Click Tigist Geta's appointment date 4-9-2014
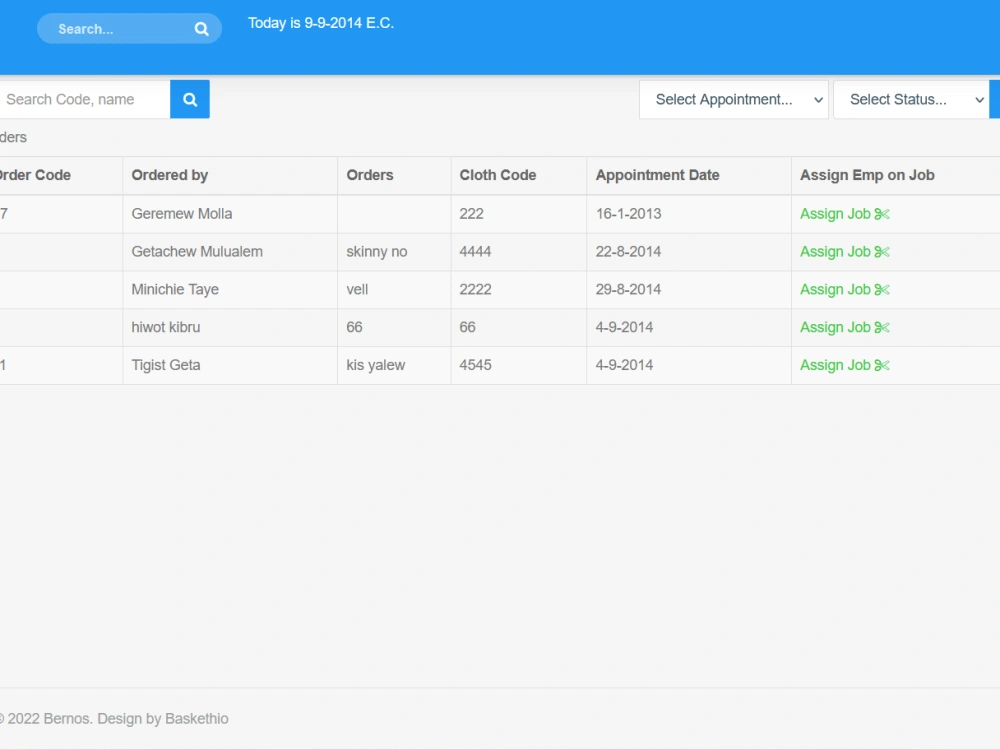Image resolution: width=1000 pixels, height=750 pixels. (x=624, y=365)
